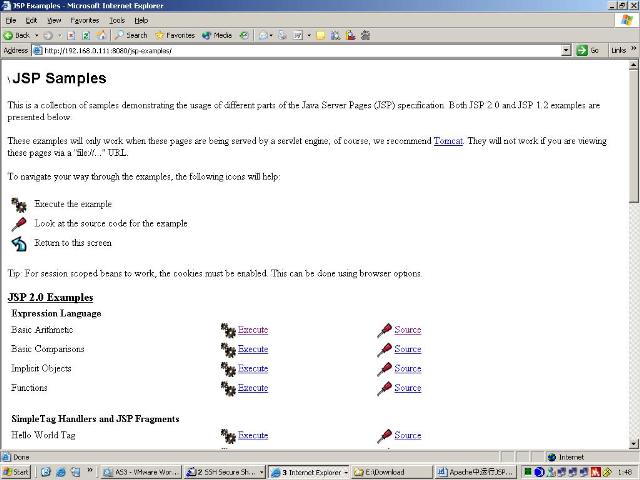
Task: Click the screwdriver icon beside Look at the source
Action: tap(19, 224)
